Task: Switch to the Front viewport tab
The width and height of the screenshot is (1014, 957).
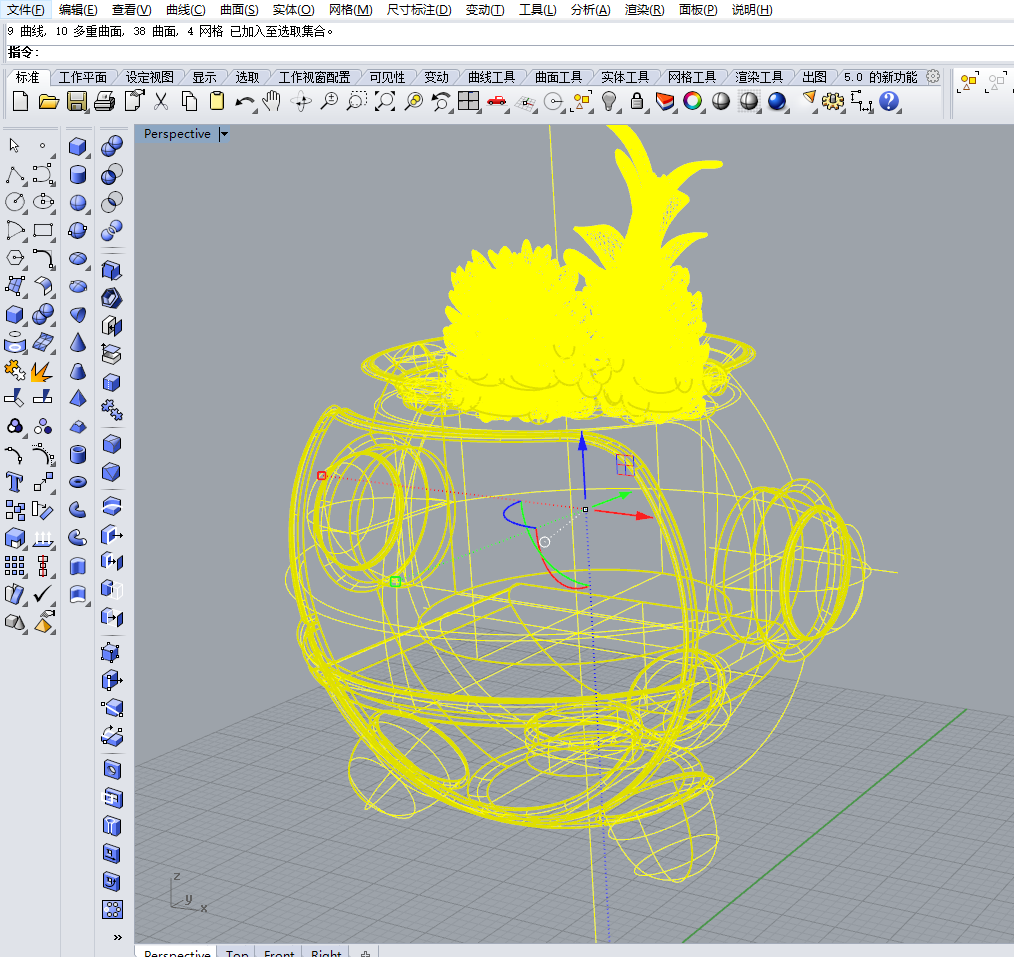Action: point(279,952)
